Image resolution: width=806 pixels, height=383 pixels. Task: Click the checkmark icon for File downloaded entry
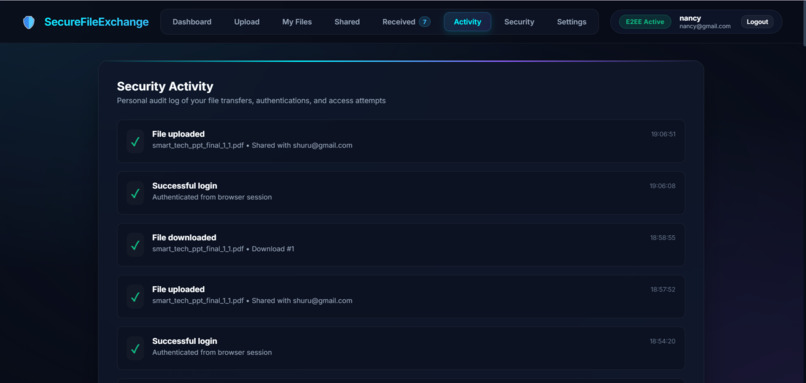tap(135, 245)
